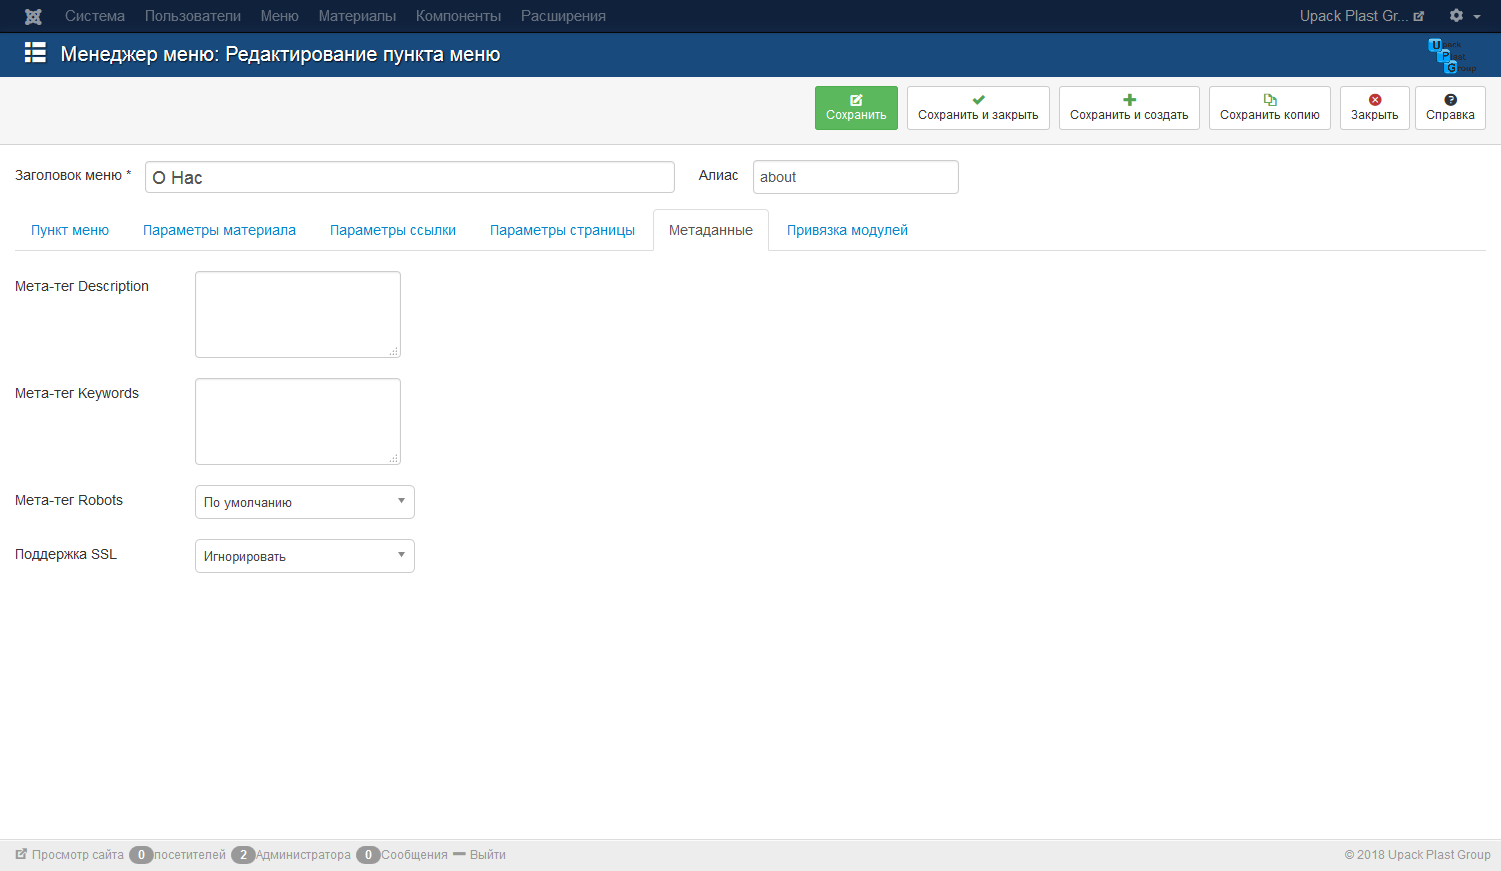Expand the Поддержка SSL dropdown

(305, 556)
